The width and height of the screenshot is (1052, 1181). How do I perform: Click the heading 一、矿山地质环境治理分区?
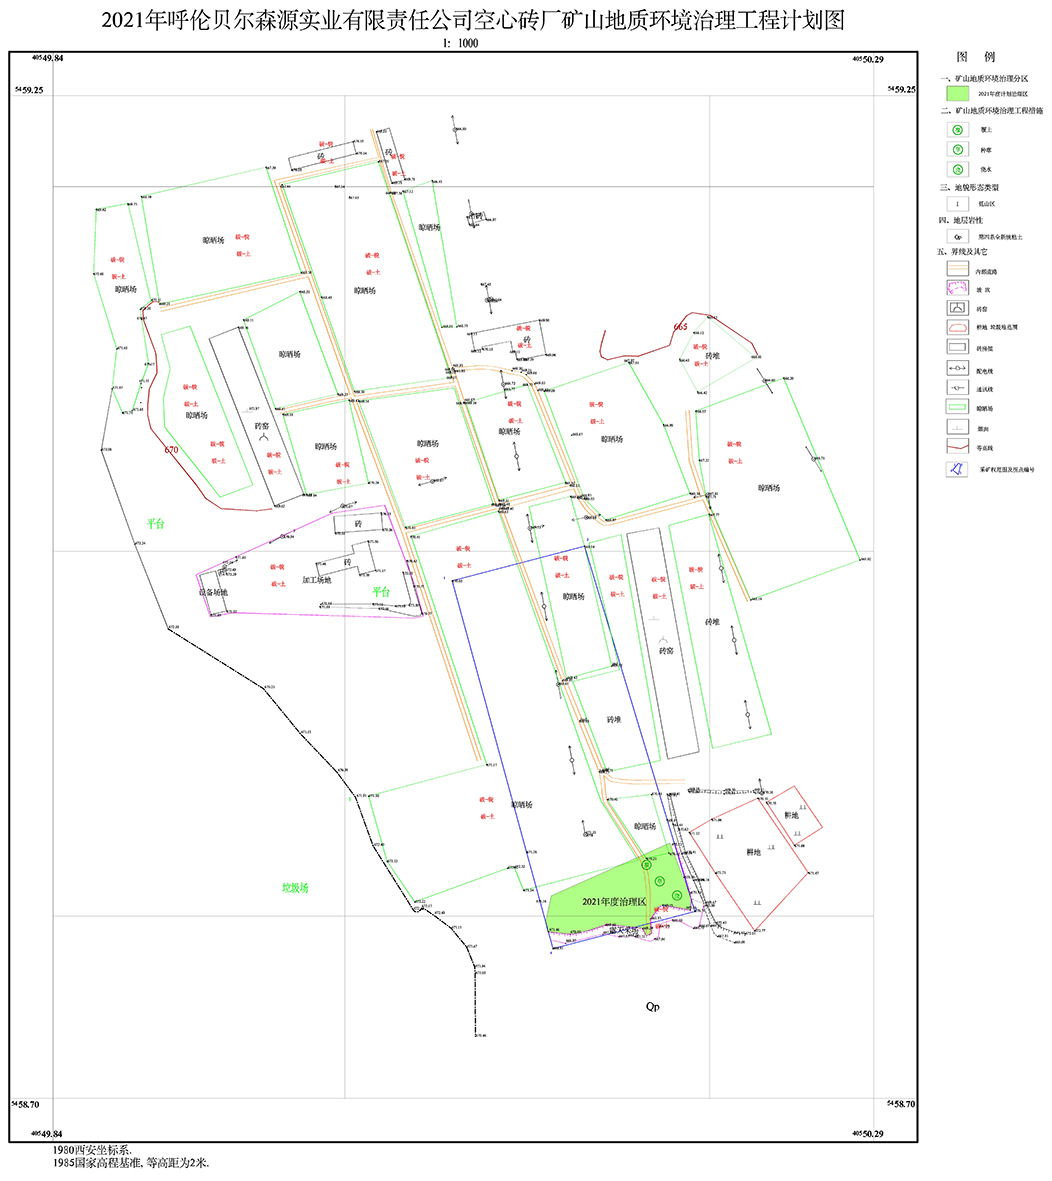pos(983,78)
